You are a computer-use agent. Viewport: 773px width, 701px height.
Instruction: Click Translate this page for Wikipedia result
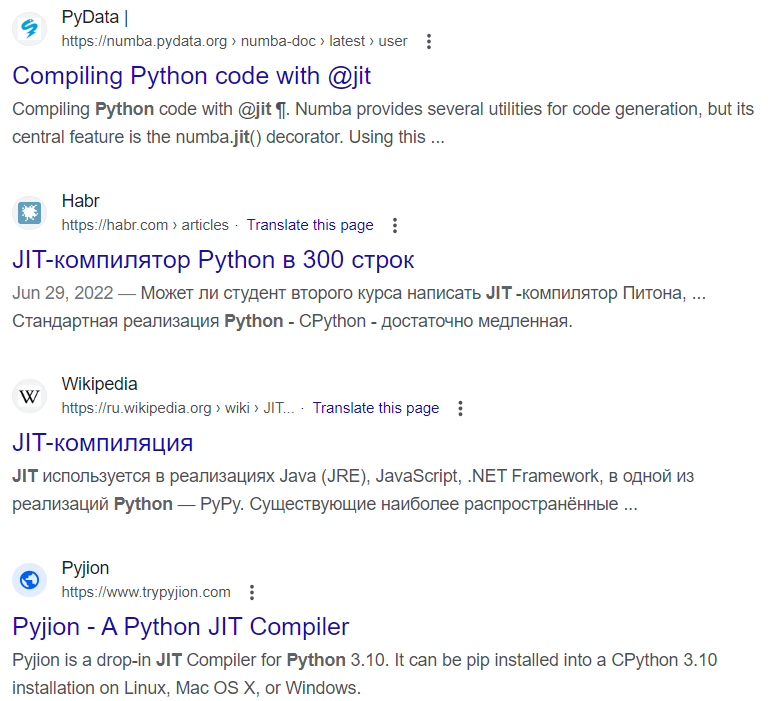pyautogui.click(x=376, y=408)
